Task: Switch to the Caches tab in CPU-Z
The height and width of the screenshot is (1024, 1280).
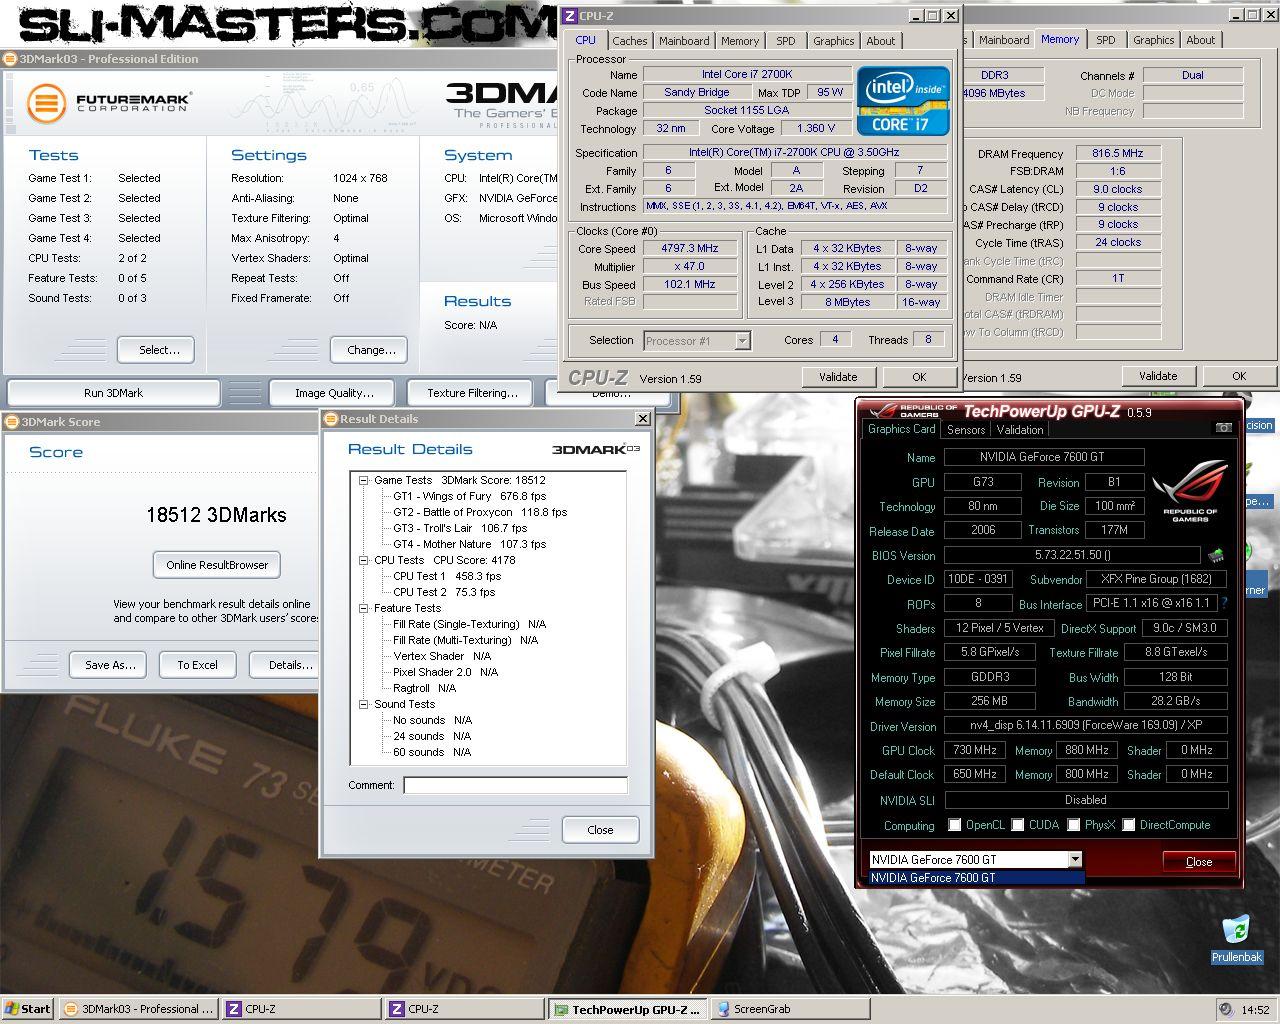Action: click(x=629, y=41)
